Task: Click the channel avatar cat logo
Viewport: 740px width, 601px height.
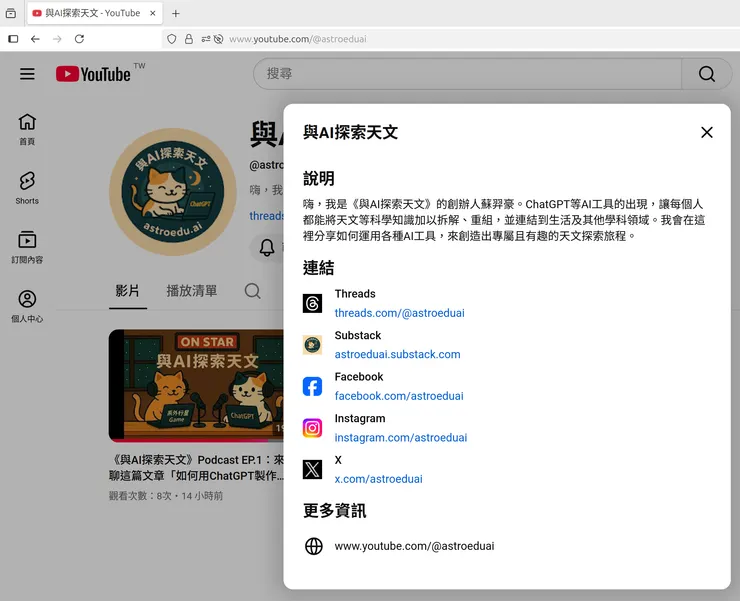Action: [173, 192]
